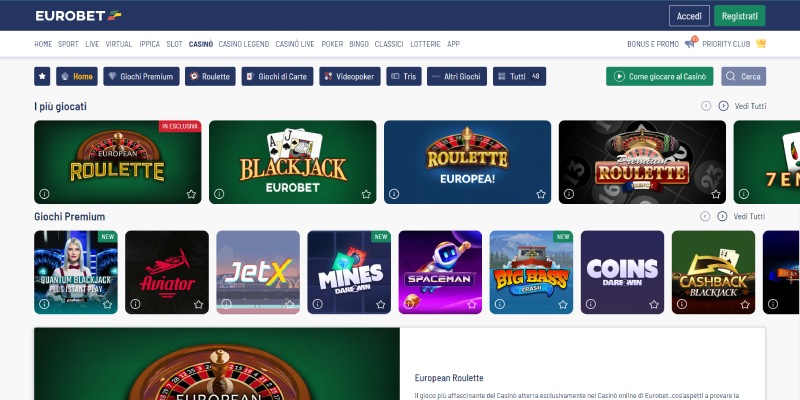Select the Giochi di Carte tab
Image resolution: width=800 pixels, height=400 pixels.
pyautogui.click(x=277, y=77)
